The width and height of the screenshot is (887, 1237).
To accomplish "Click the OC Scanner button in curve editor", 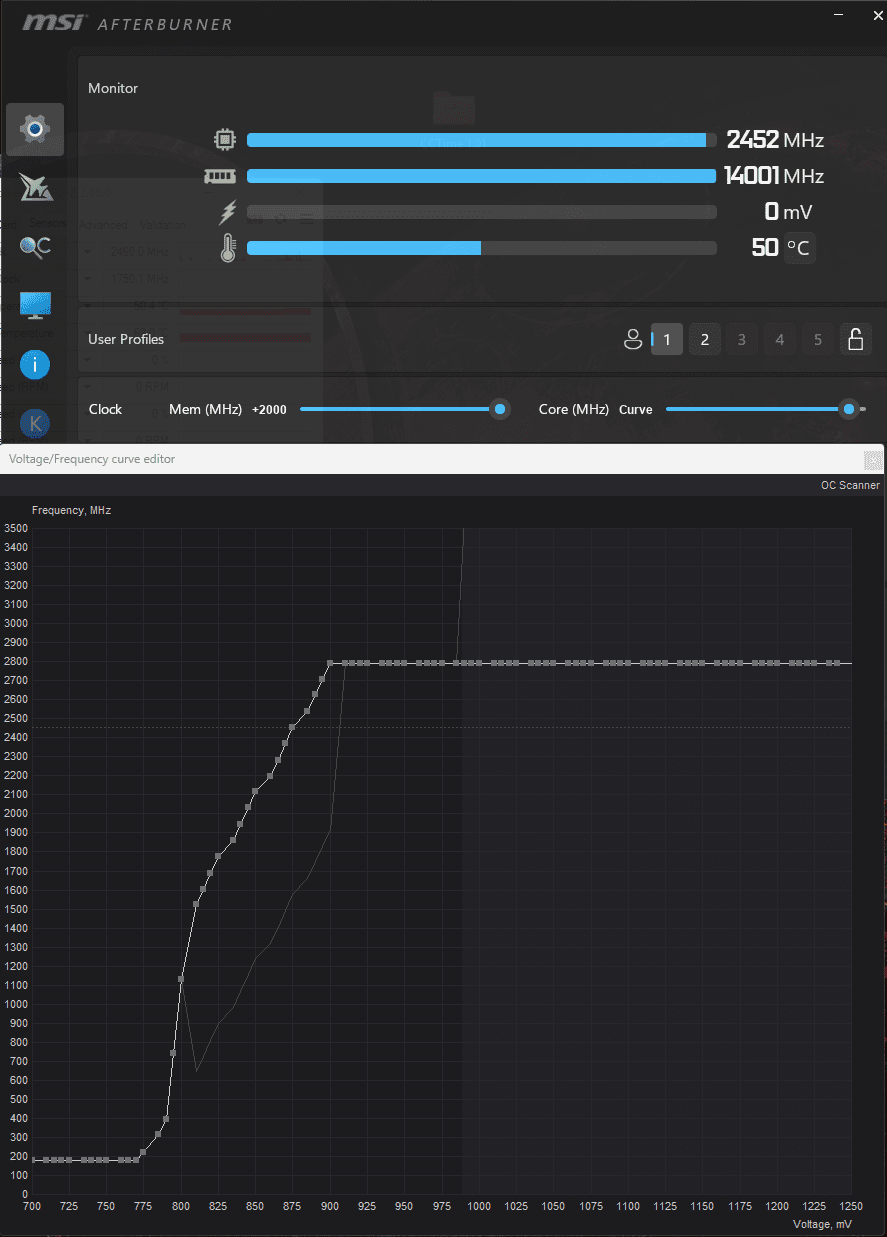I will pos(850,485).
